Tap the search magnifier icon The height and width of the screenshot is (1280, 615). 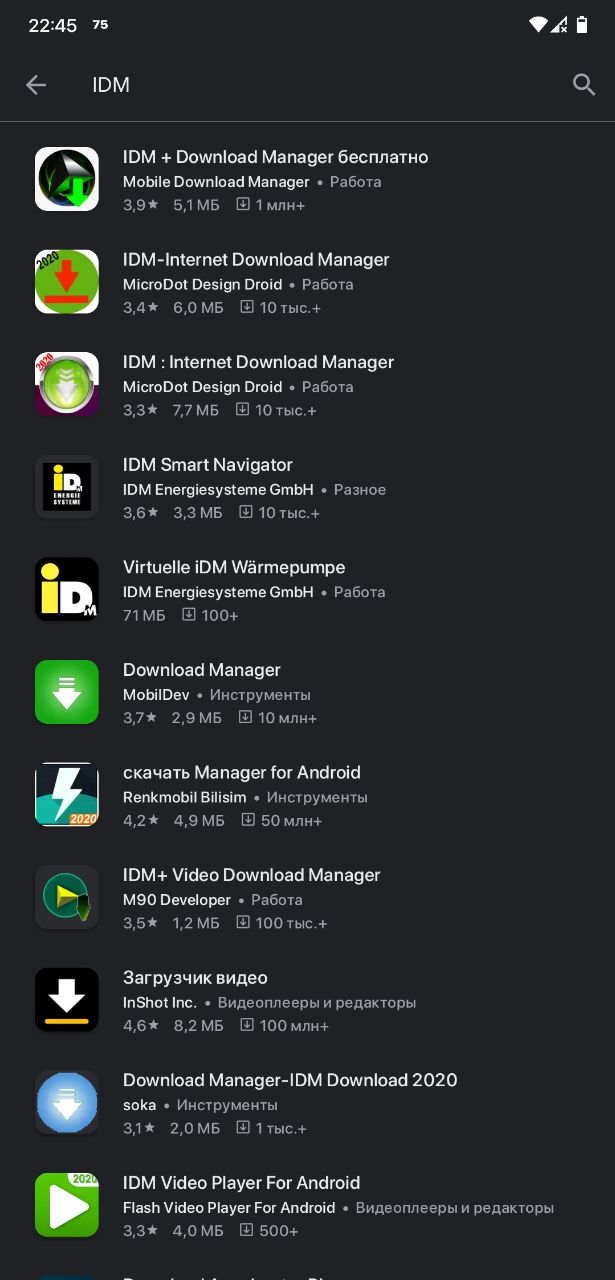tap(584, 85)
